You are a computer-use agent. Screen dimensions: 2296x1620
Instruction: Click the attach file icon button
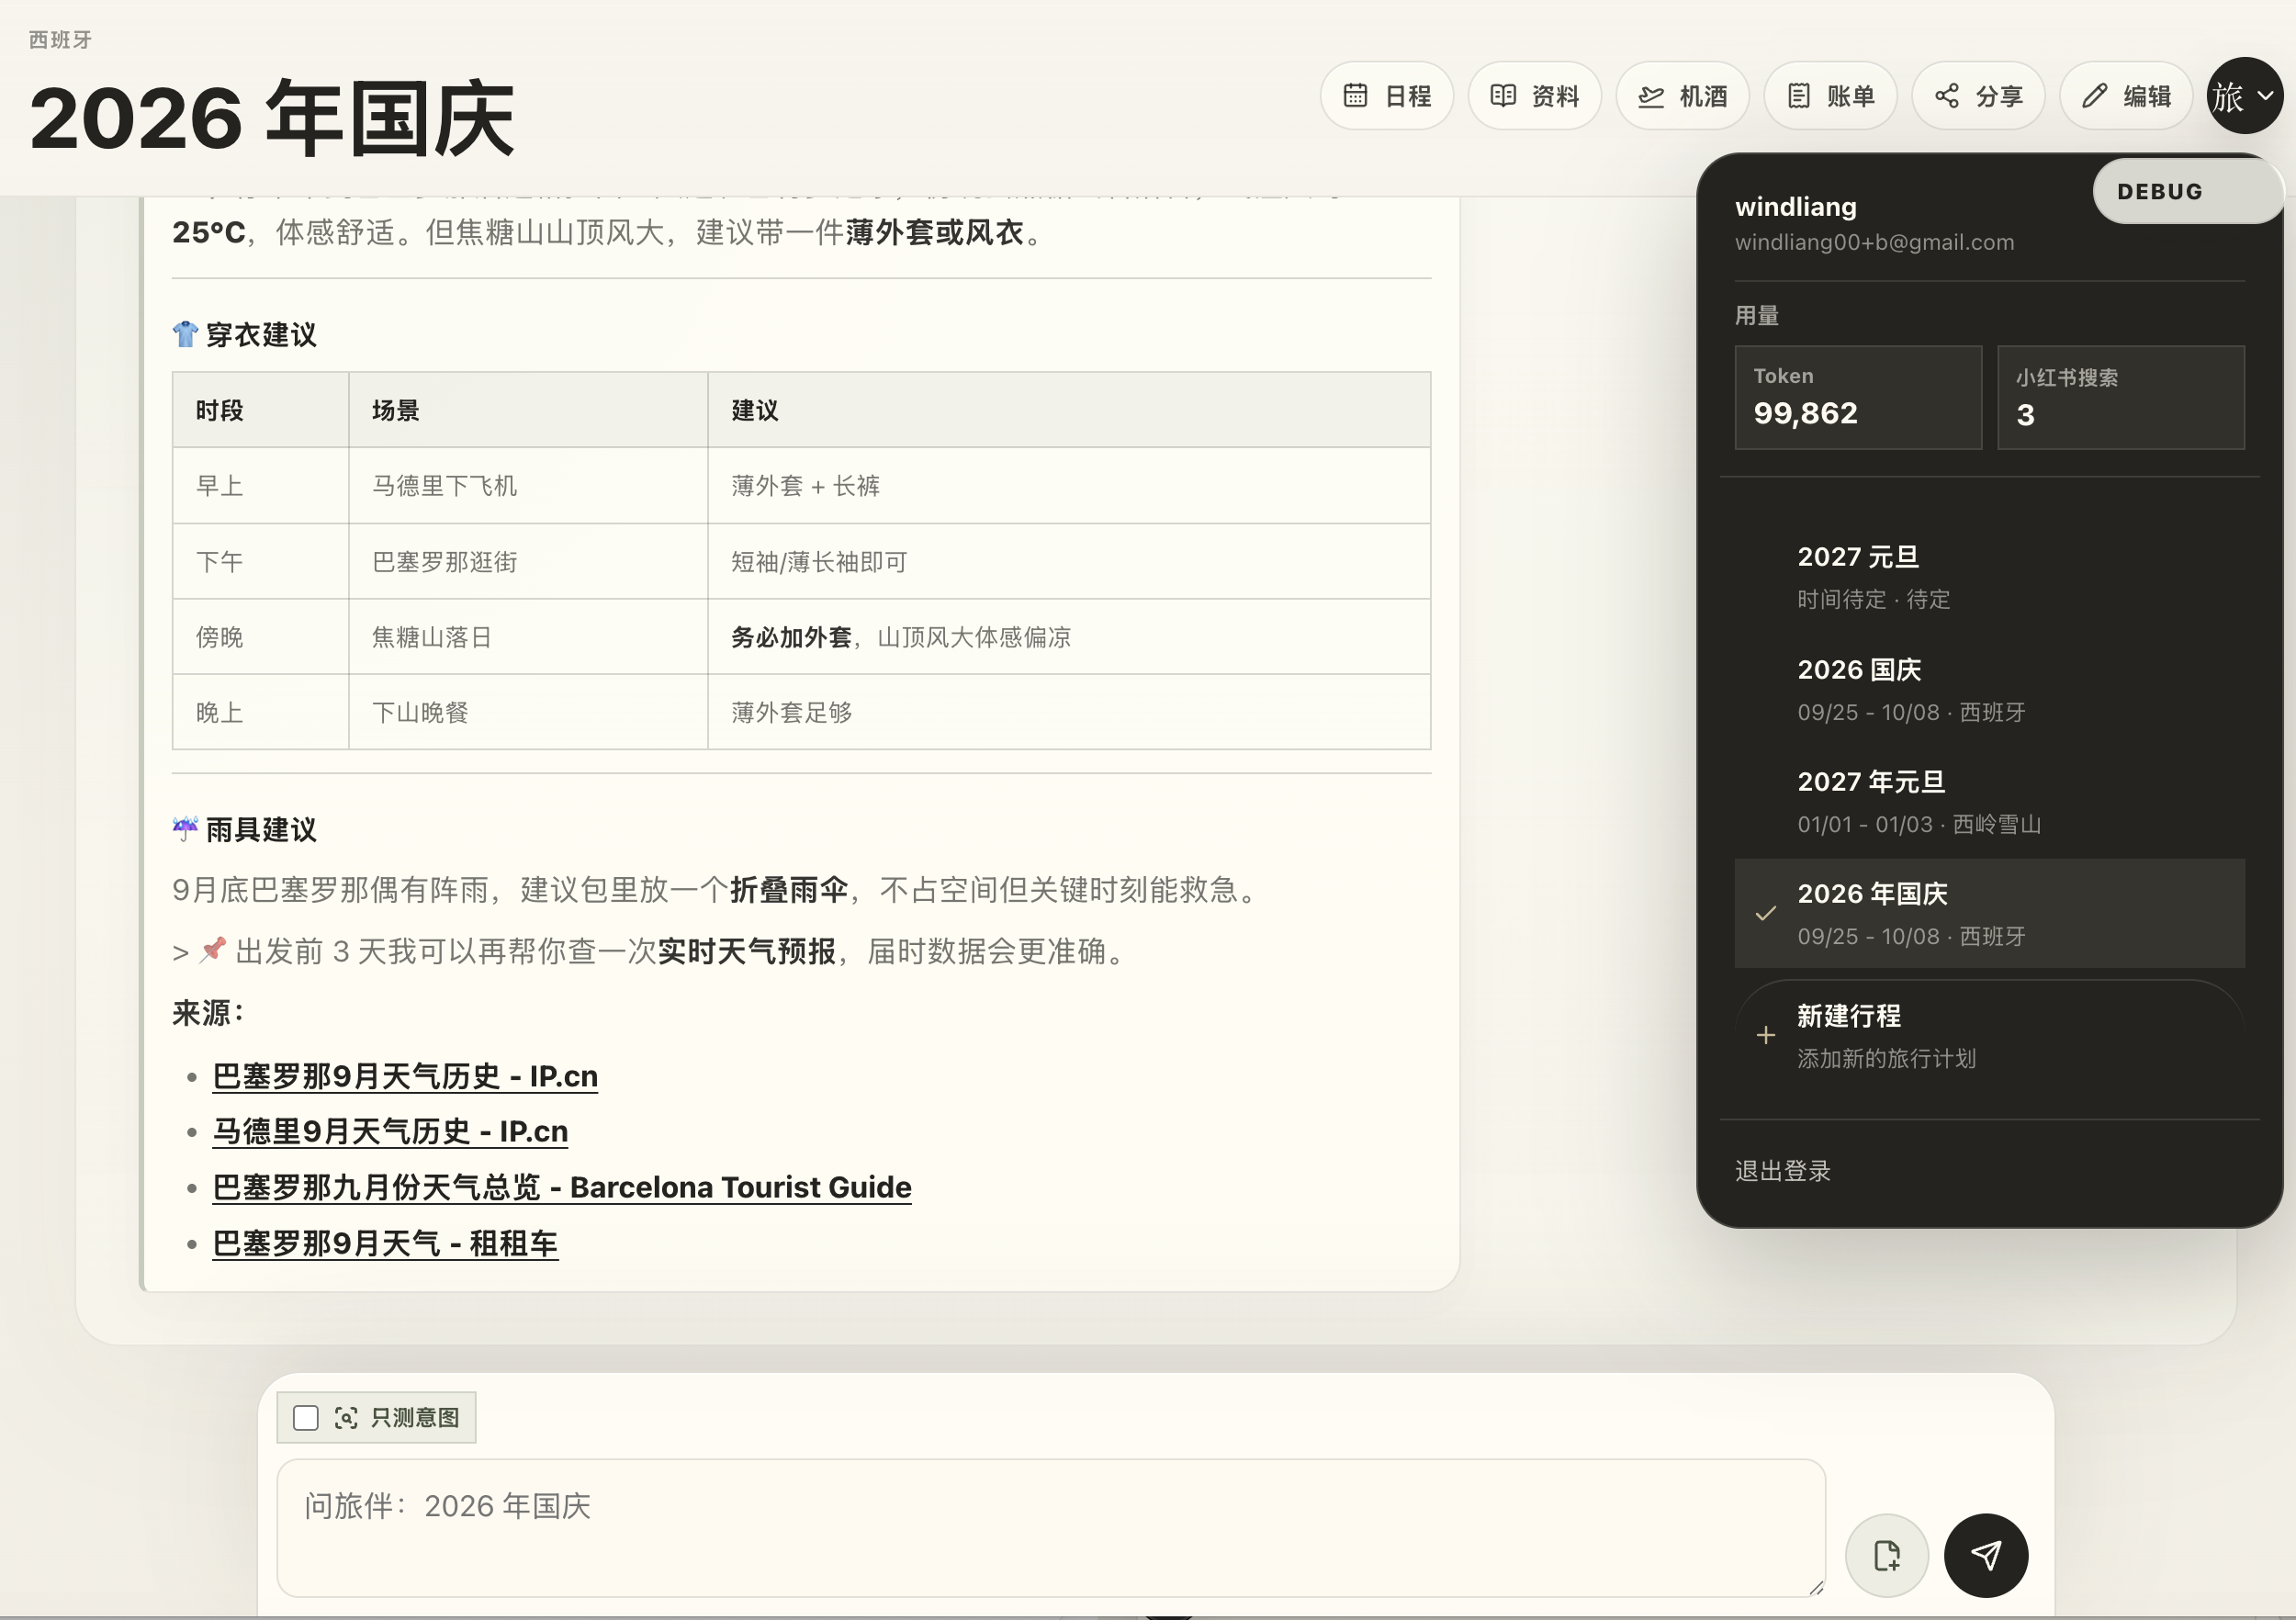point(1887,1555)
